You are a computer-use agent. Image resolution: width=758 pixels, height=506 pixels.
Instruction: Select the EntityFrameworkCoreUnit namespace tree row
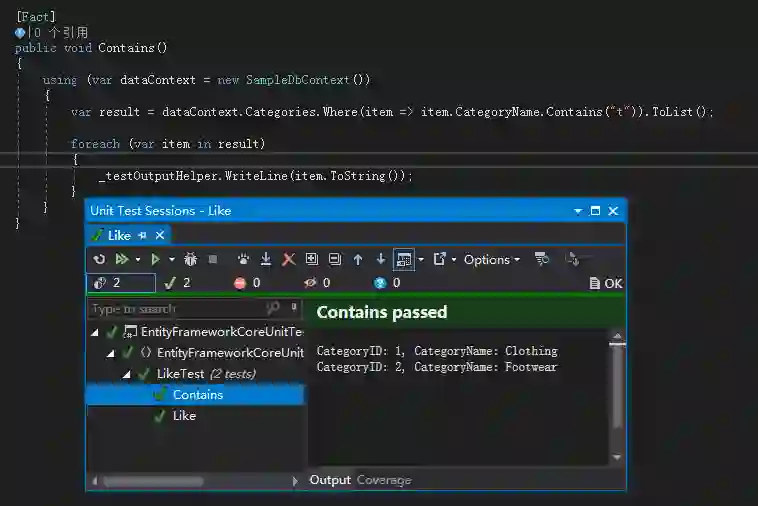[196, 353]
